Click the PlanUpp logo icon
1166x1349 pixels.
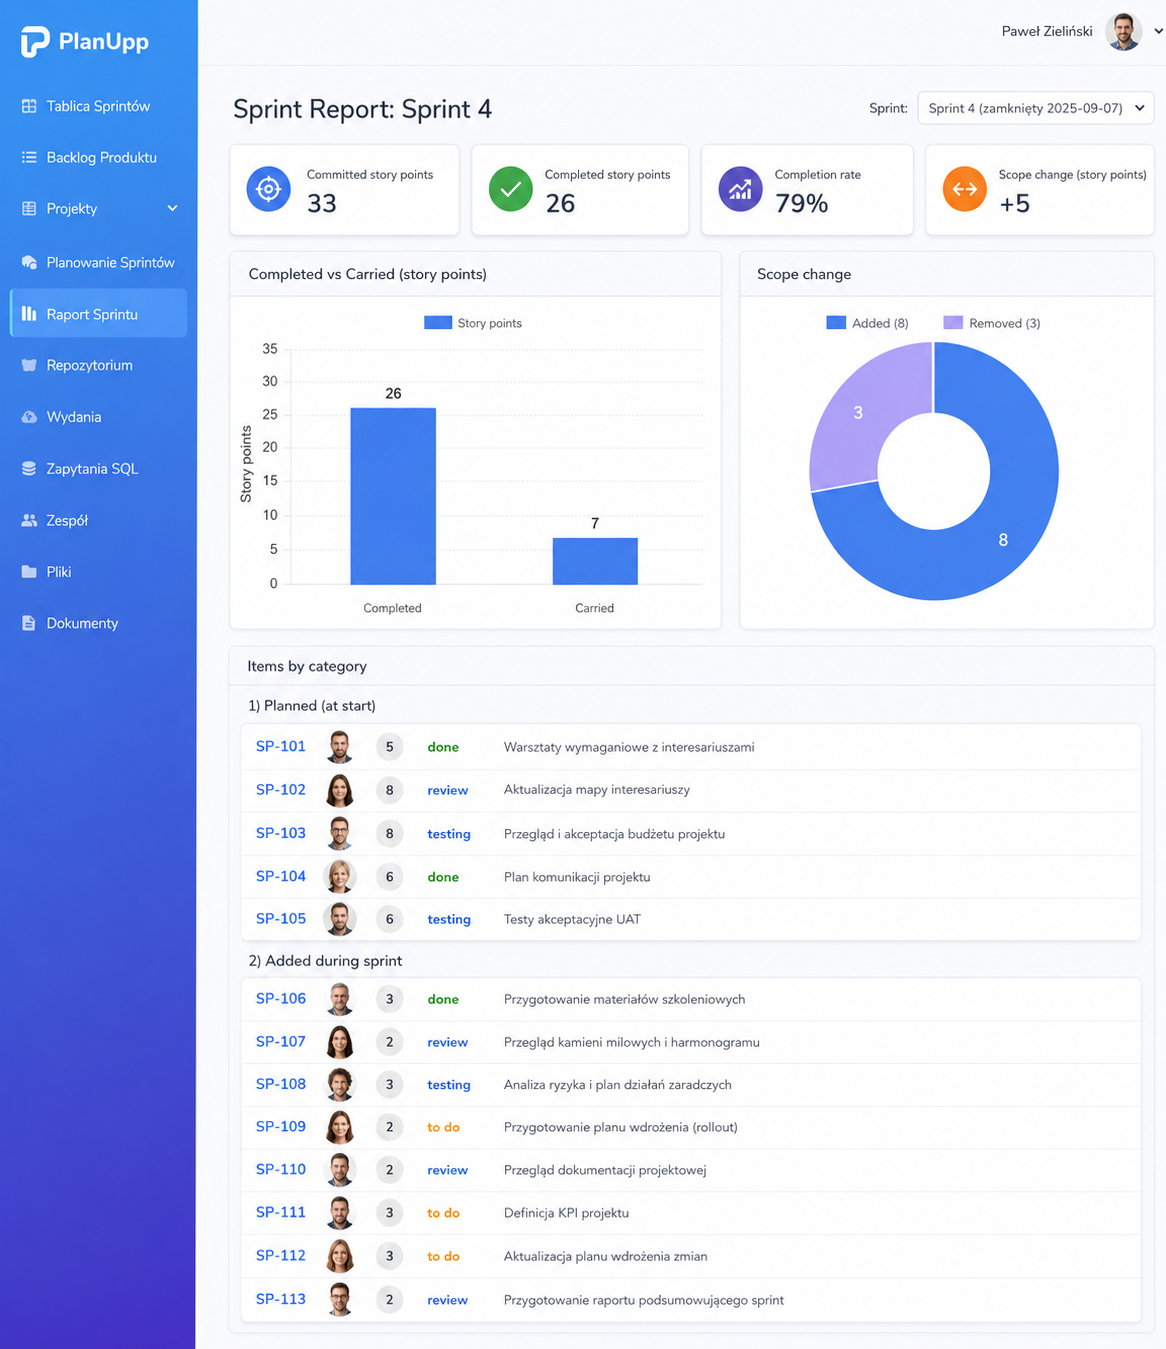pos(35,42)
